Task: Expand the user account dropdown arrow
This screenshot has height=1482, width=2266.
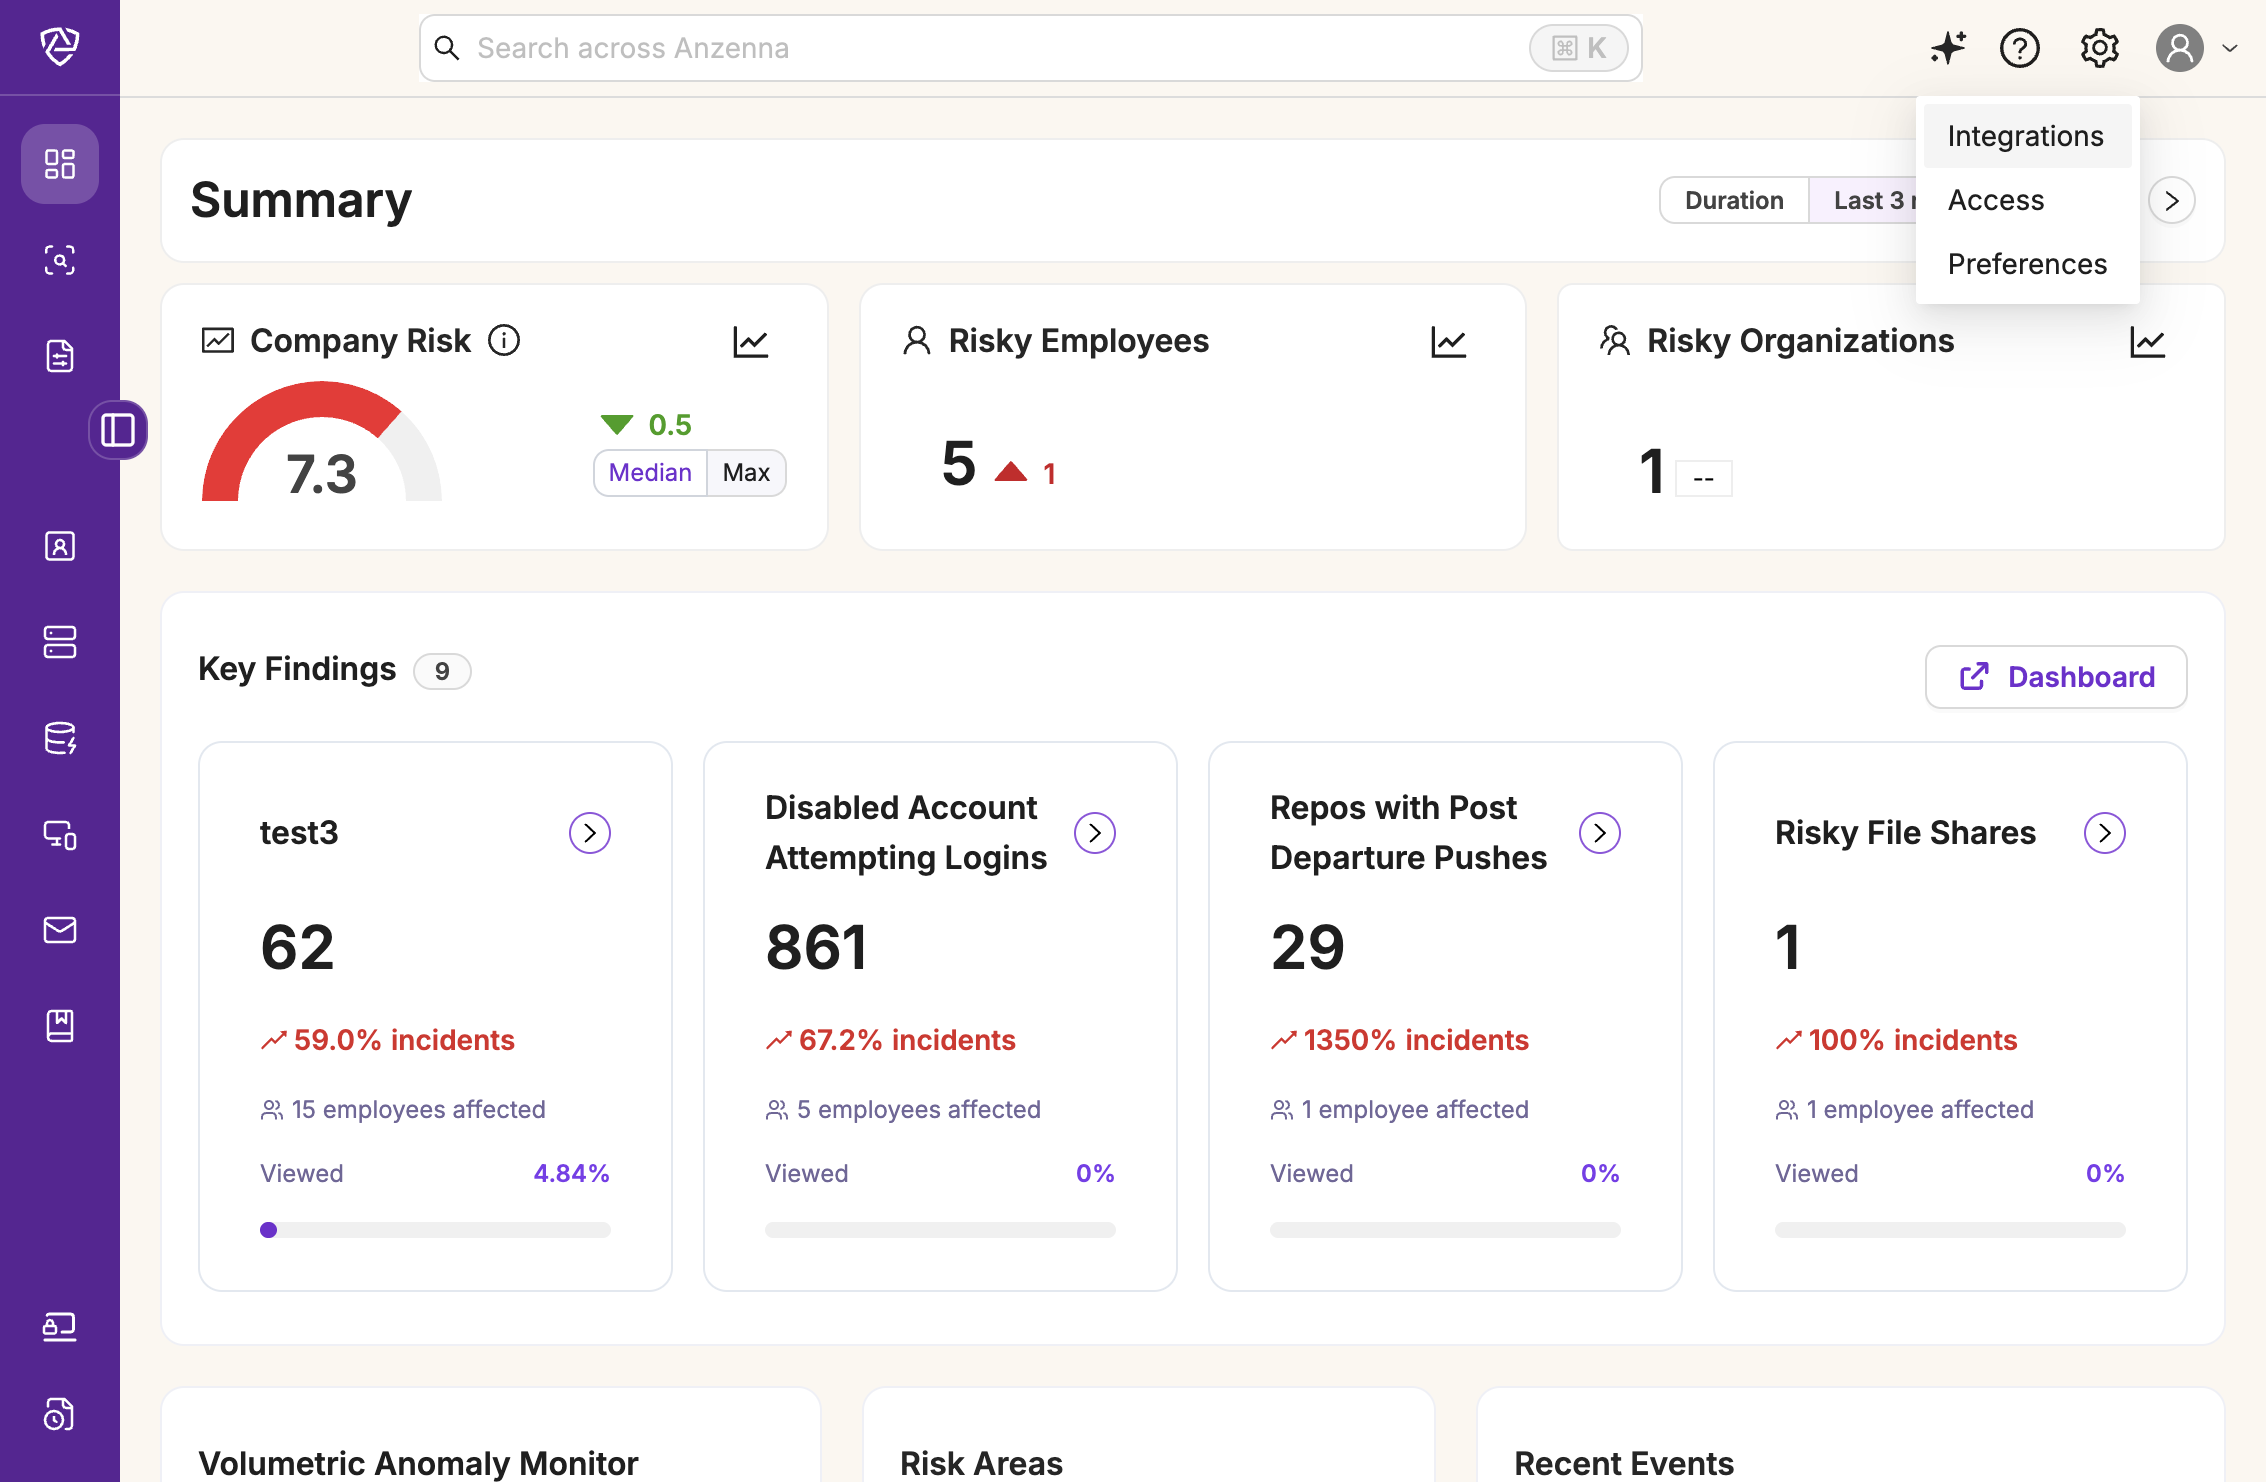Action: (2229, 48)
